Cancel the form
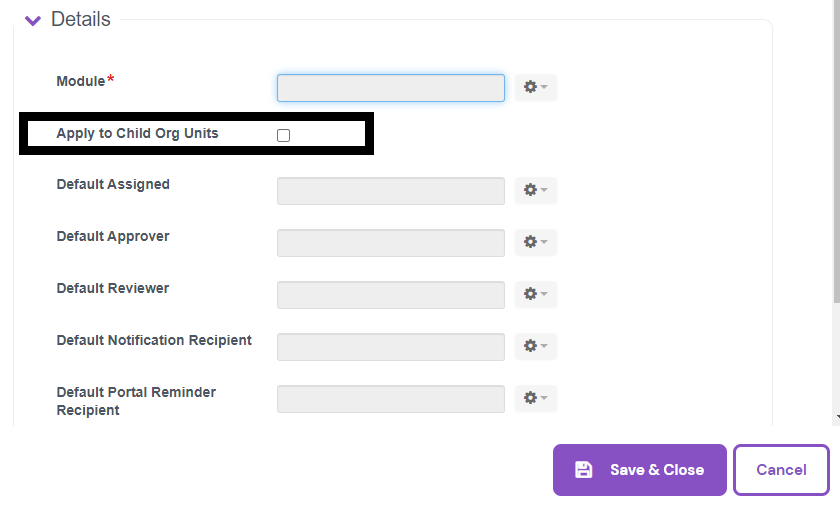This screenshot has width=840, height=511. (781, 470)
